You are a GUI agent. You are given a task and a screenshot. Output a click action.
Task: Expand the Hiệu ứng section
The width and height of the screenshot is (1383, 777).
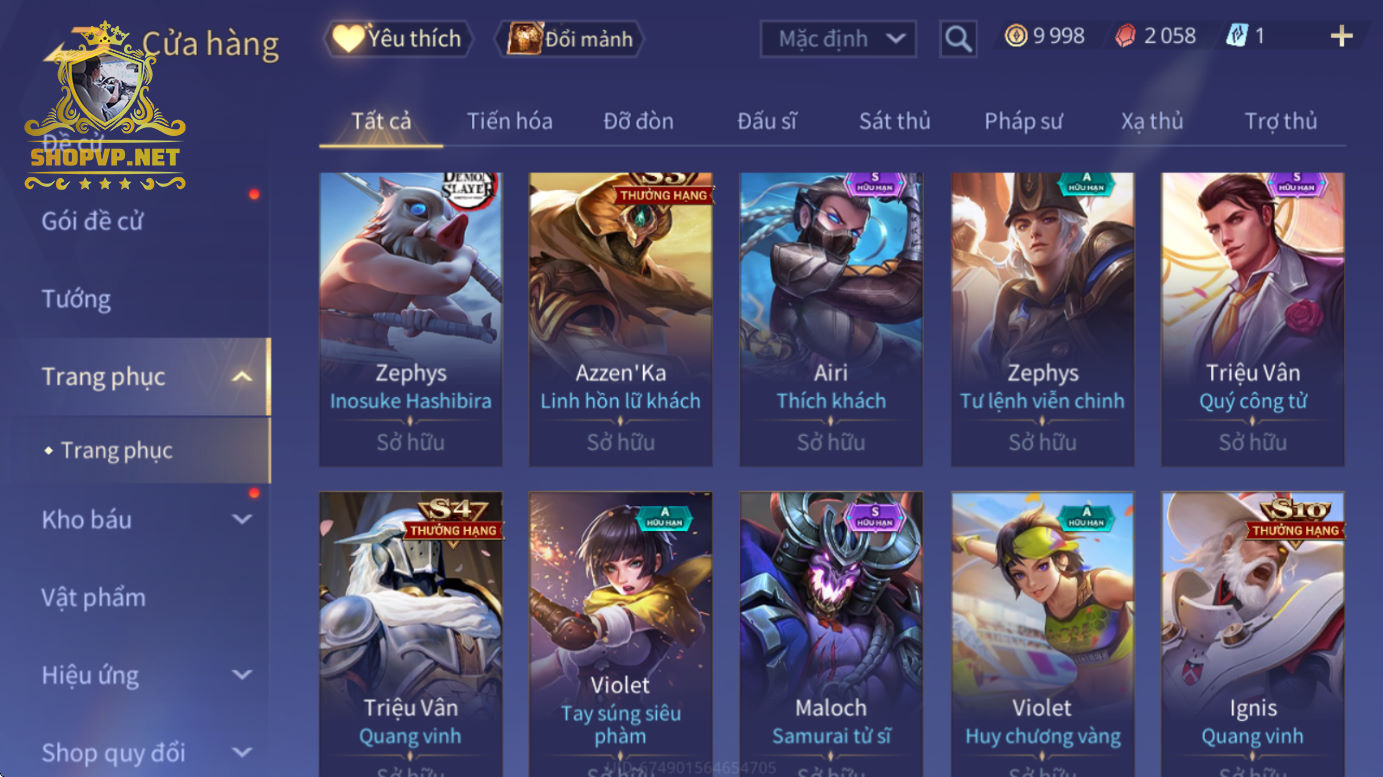point(242,675)
